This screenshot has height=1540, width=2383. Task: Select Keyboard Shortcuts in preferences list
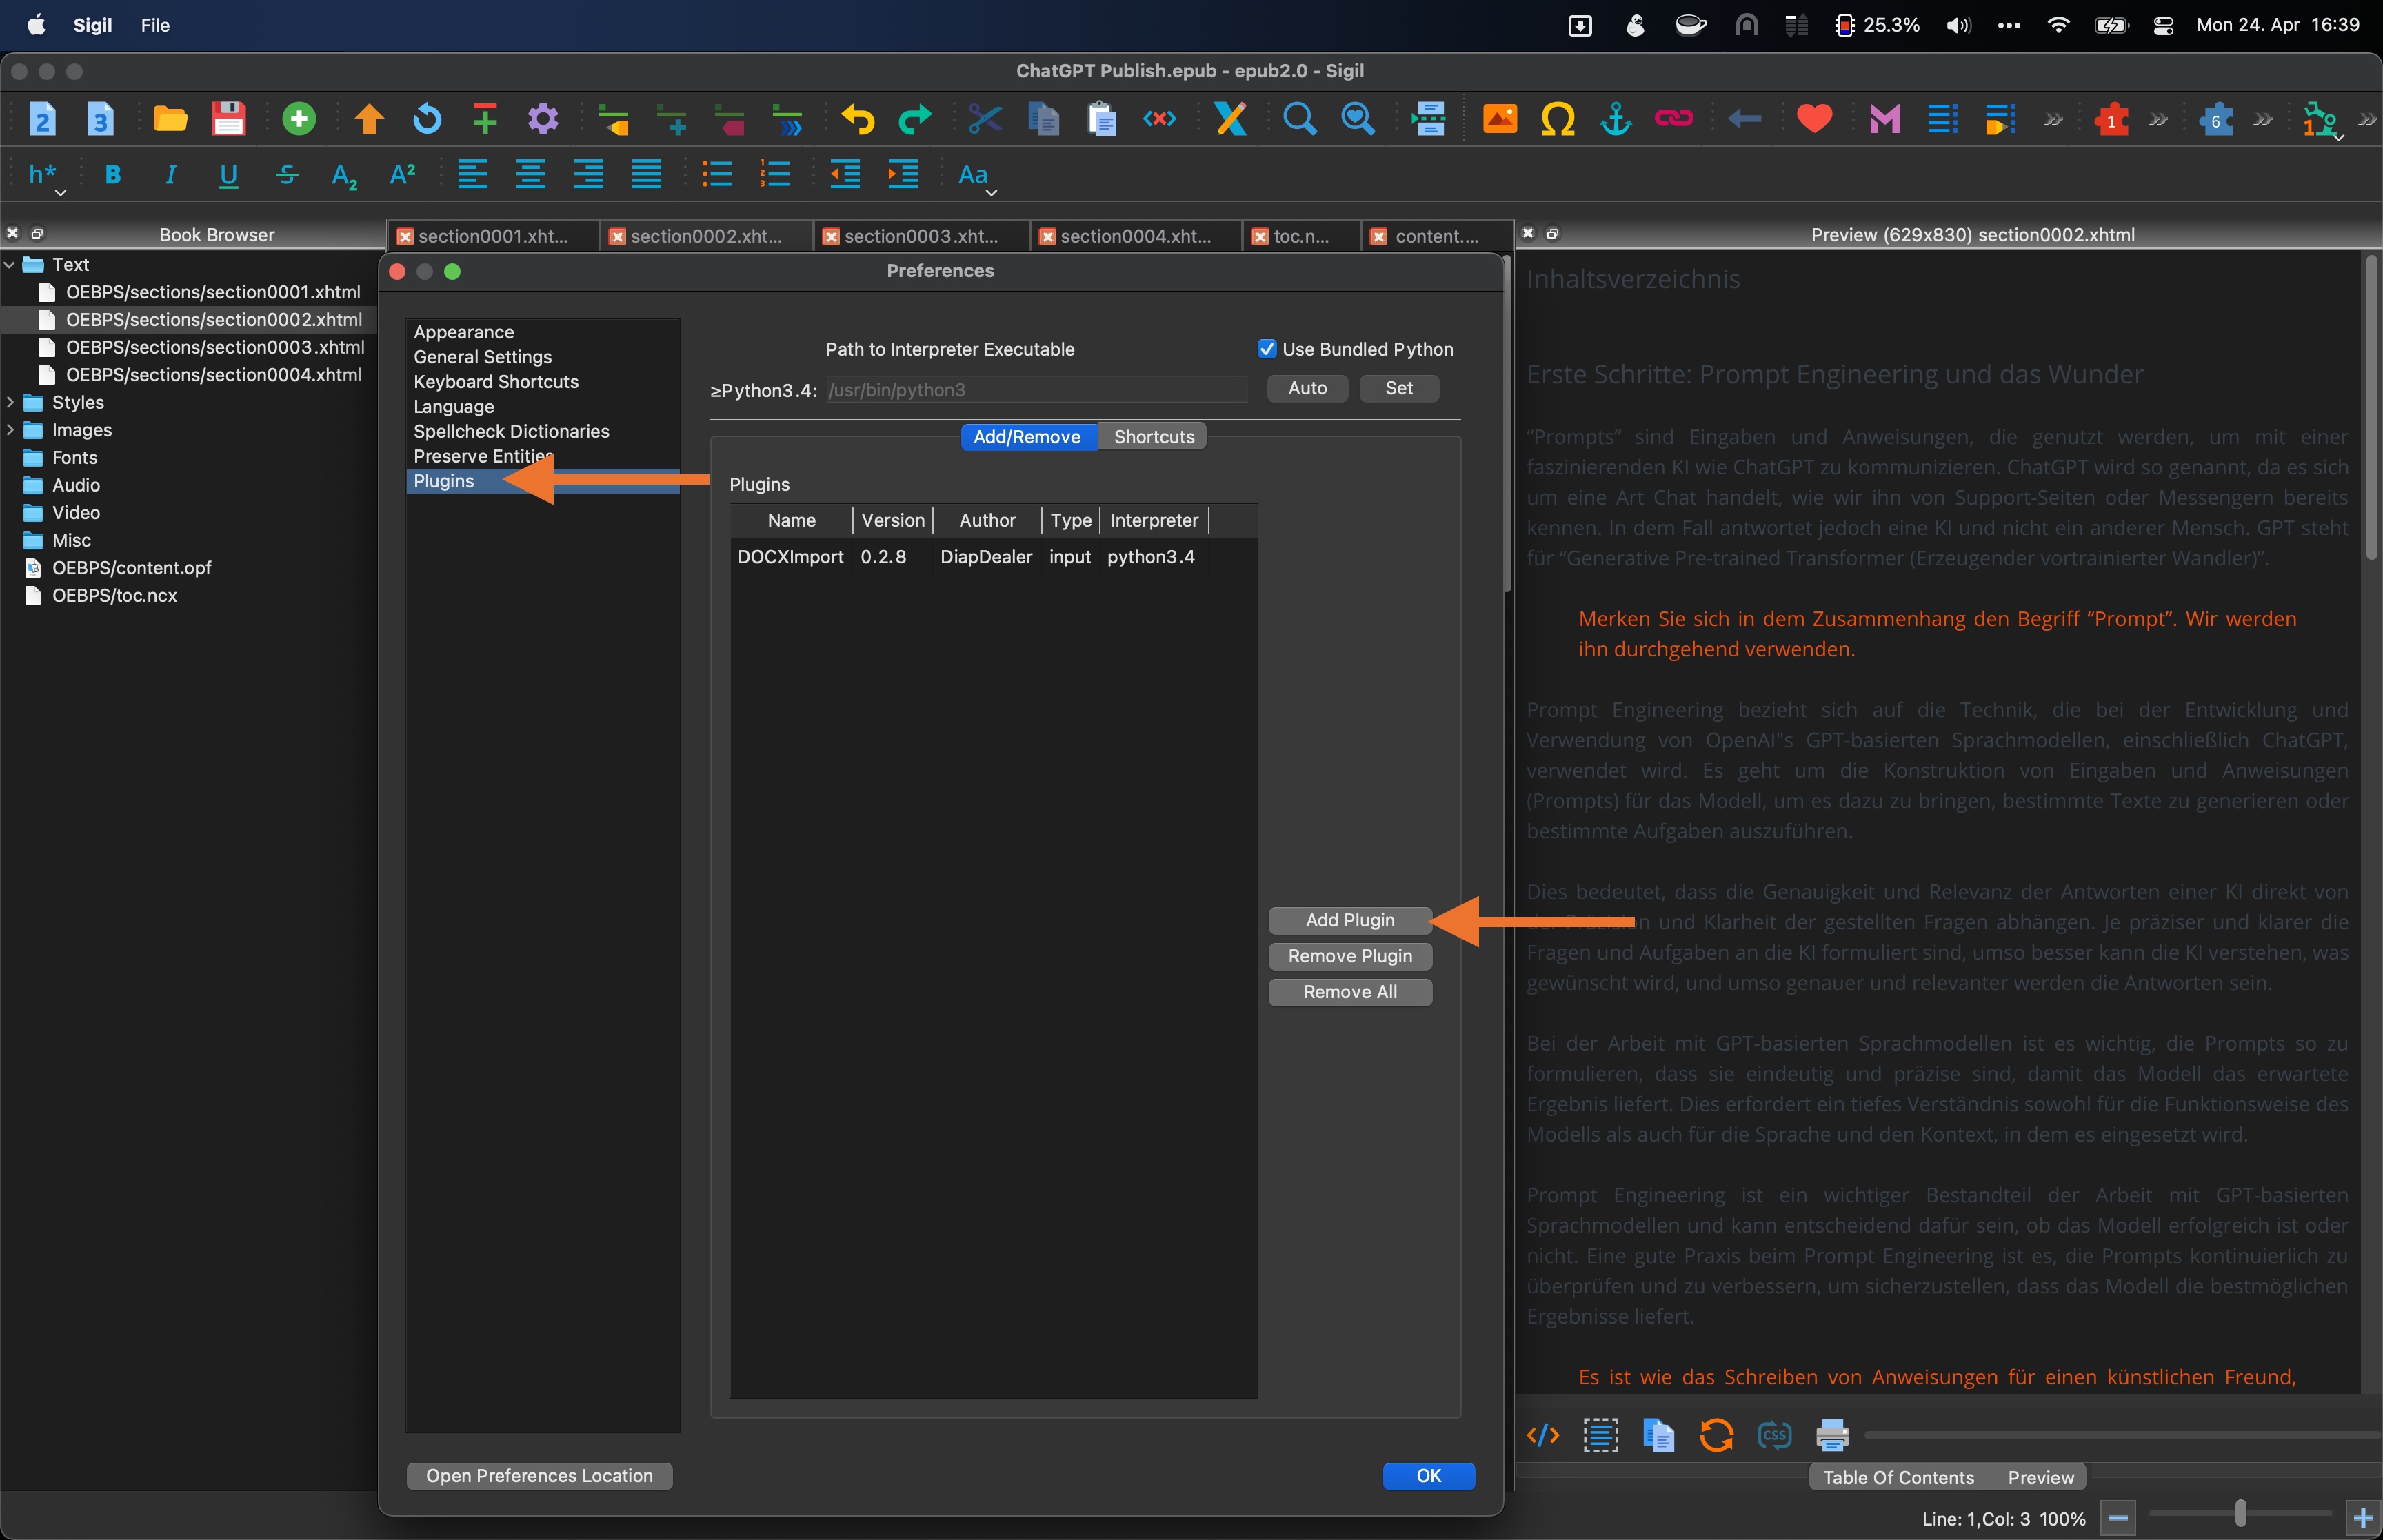496,382
